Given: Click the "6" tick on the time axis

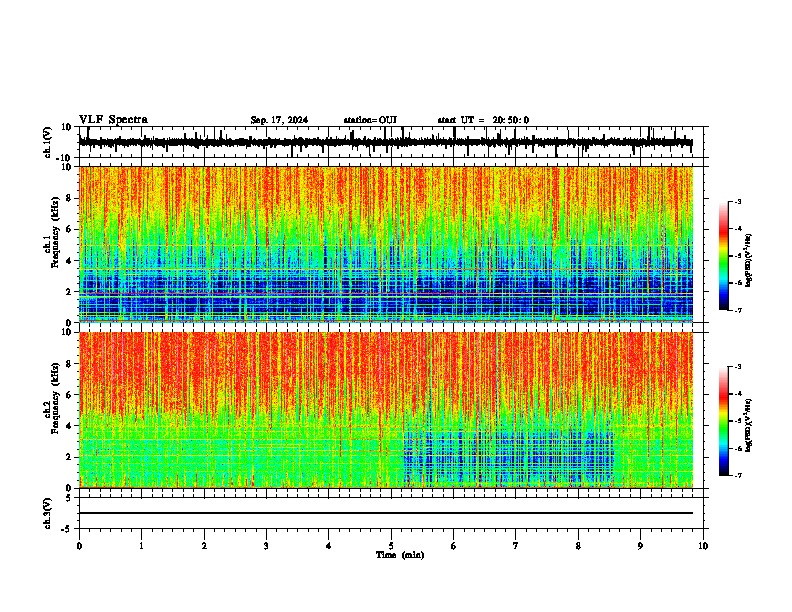Looking at the screenshot, I should pyautogui.click(x=454, y=546).
